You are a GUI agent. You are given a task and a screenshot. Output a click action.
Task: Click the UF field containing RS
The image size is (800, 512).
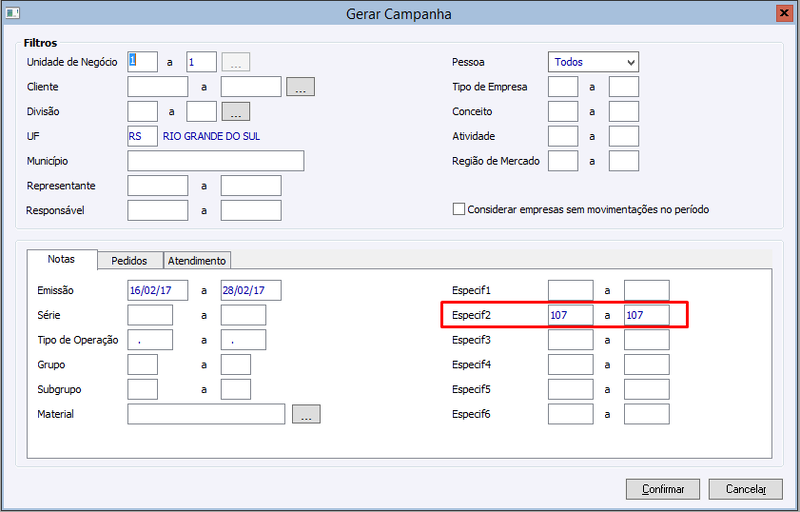click(142, 136)
